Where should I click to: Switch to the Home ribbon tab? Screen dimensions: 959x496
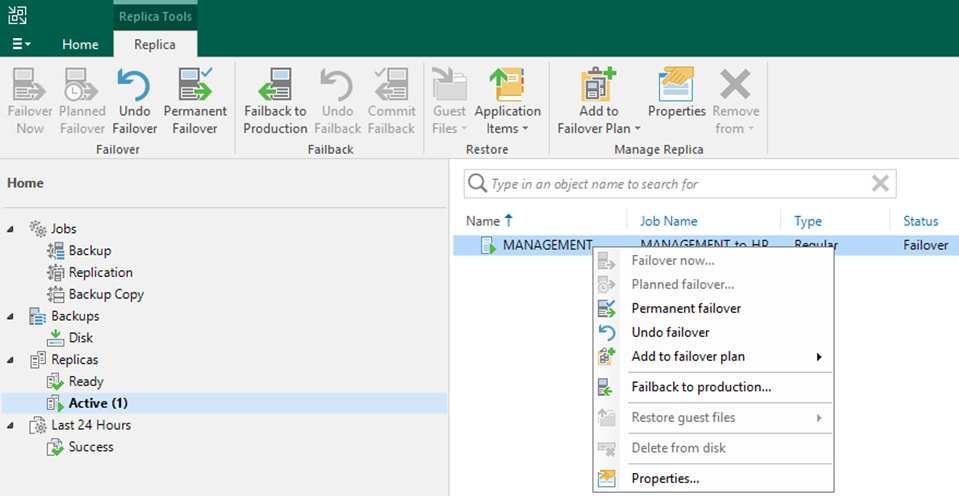pos(80,45)
